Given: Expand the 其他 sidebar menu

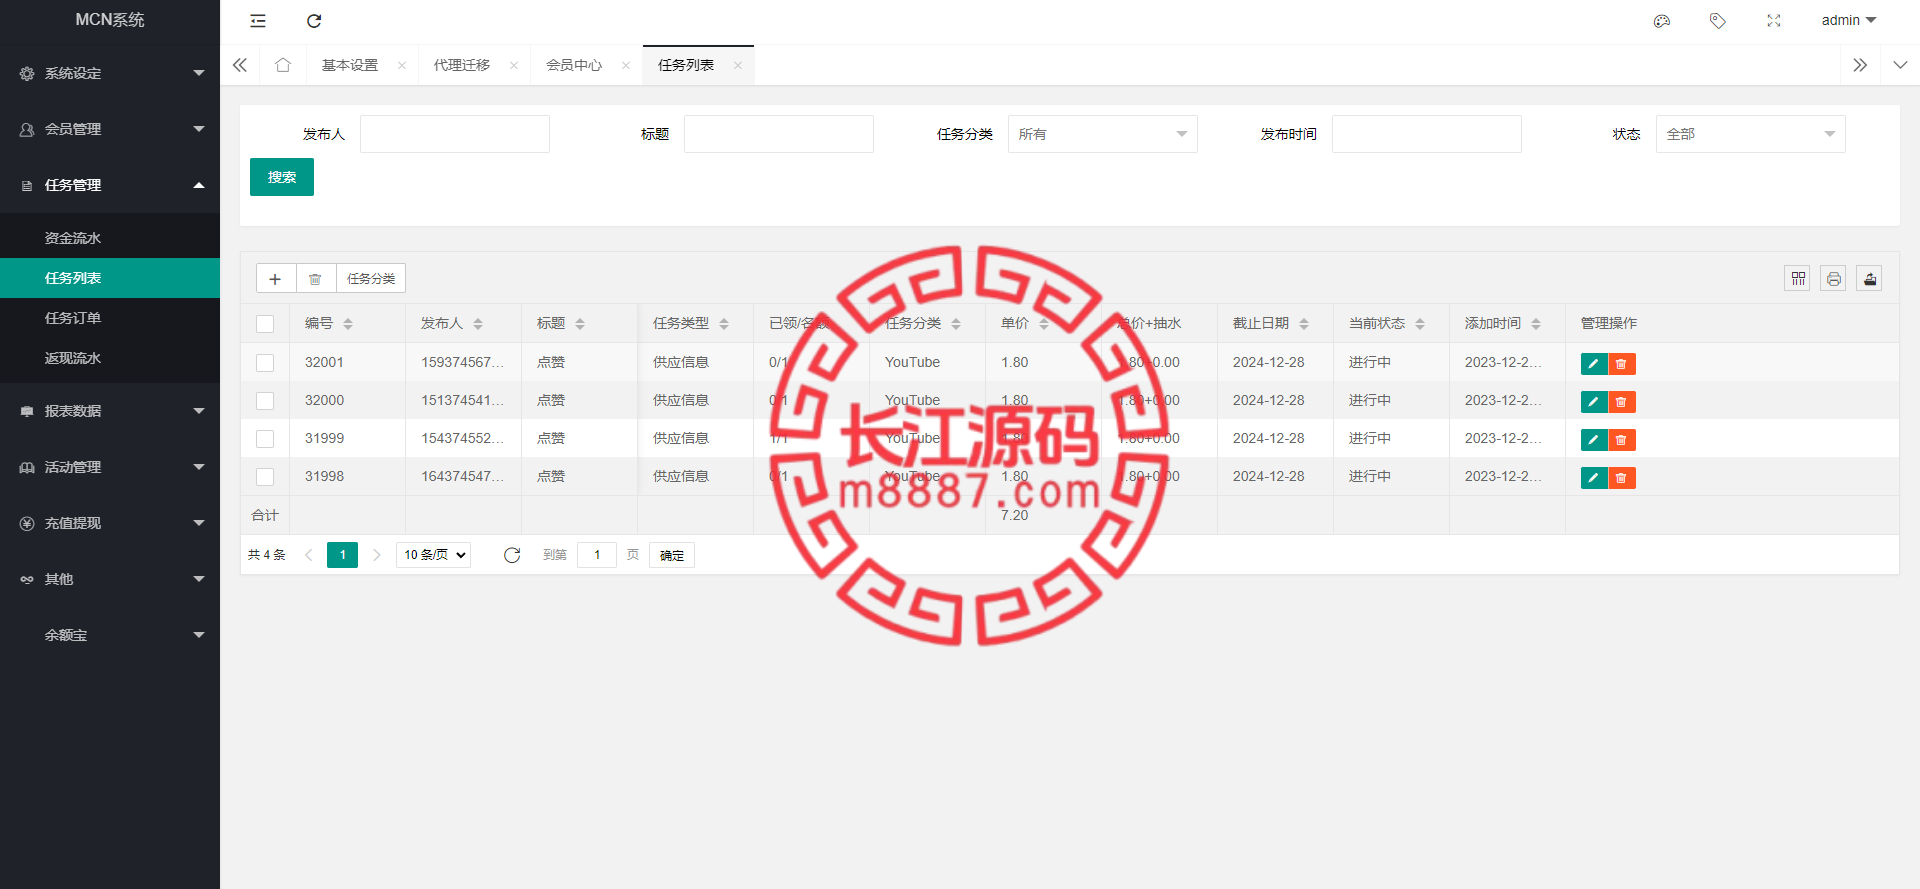Looking at the screenshot, I should pyautogui.click(x=110, y=579).
